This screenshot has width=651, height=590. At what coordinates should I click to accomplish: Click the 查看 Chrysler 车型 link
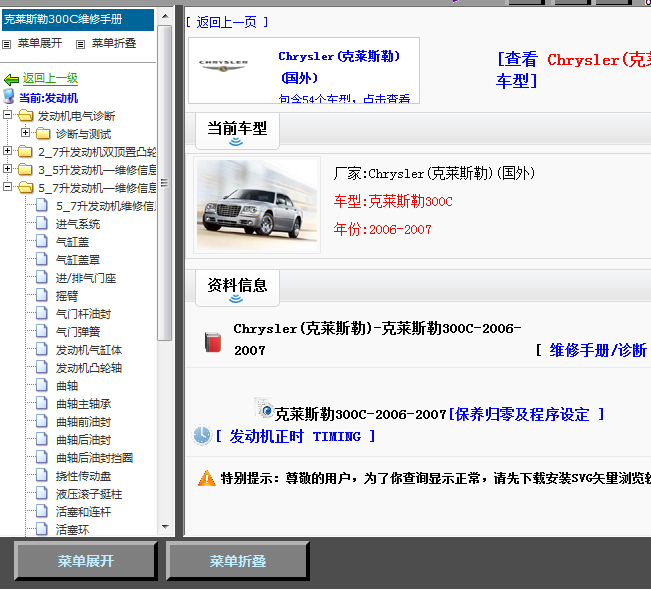point(573,70)
